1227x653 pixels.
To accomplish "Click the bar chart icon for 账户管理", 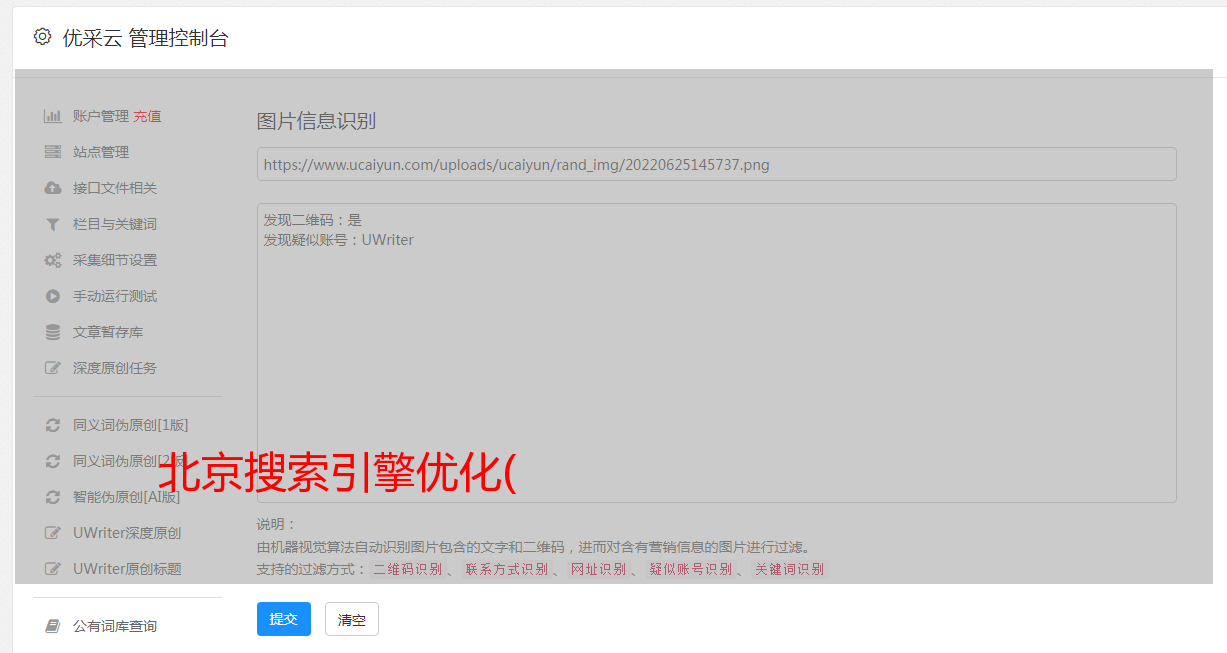I will click(53, 116).
